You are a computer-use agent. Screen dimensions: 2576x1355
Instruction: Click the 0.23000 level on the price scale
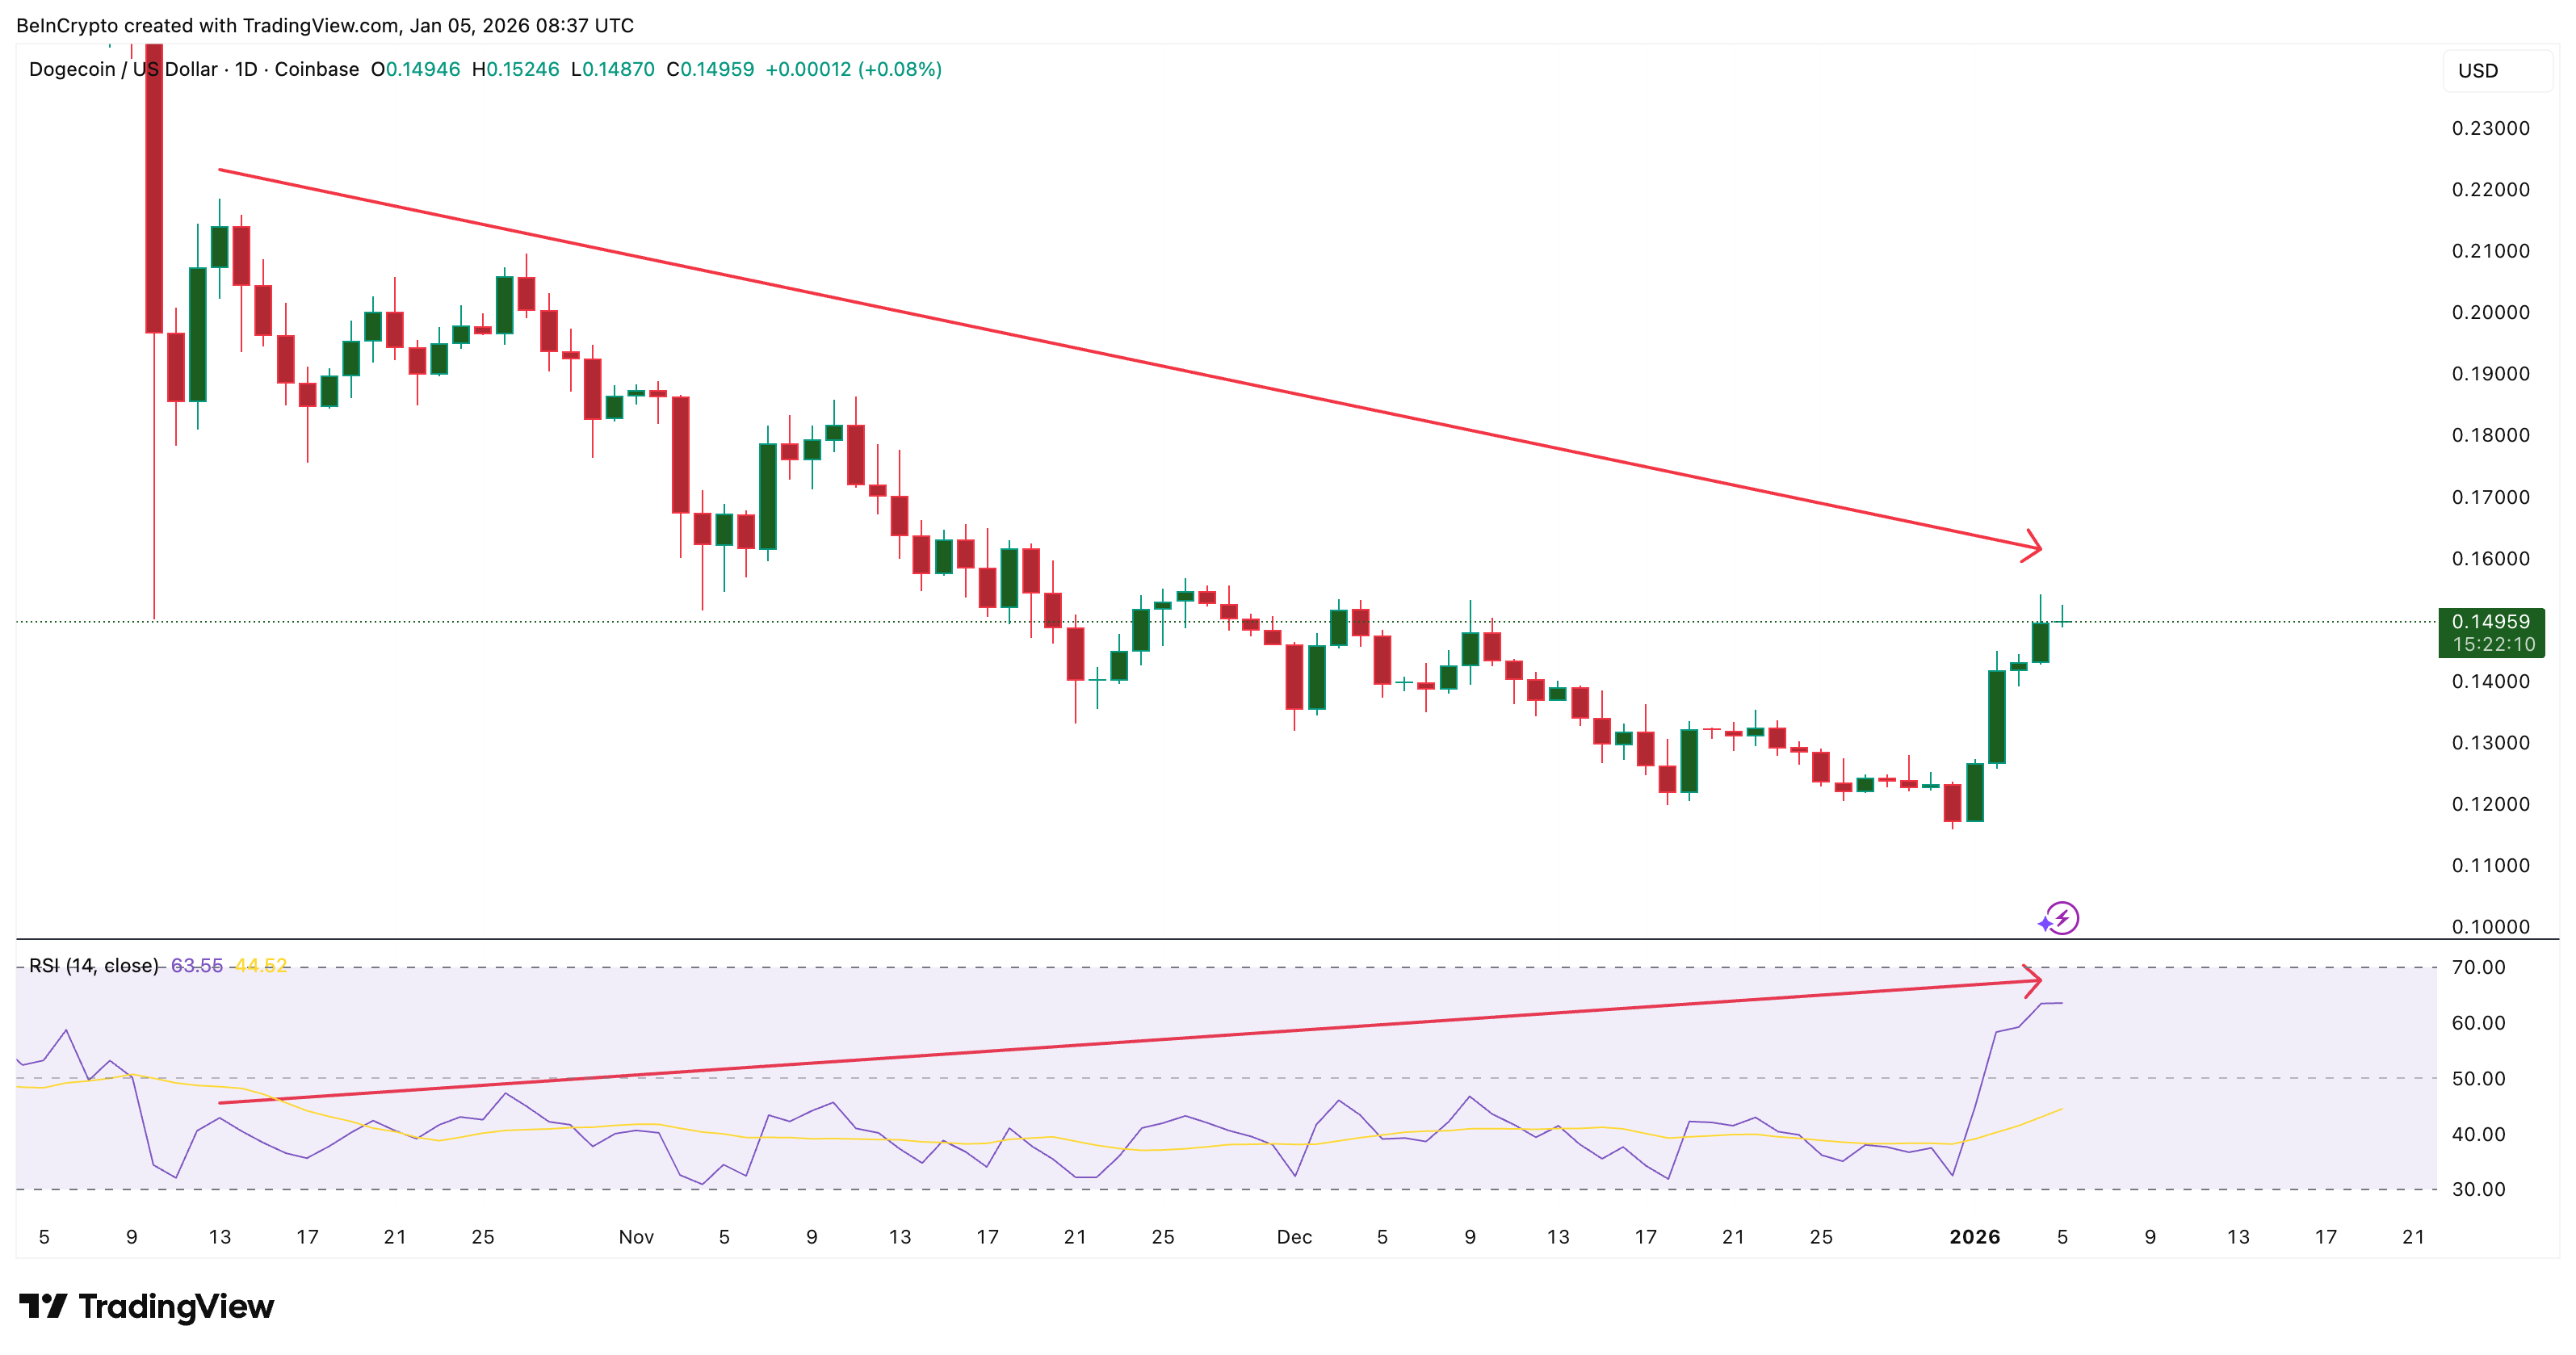click(2493, 128)
